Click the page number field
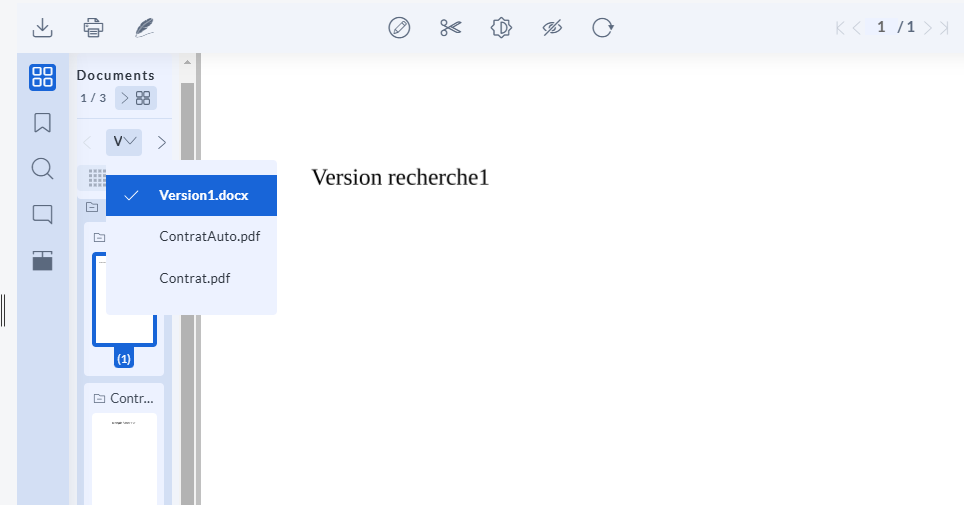The height and width of the screenshot is (505, 964). [x=881, y=27]
